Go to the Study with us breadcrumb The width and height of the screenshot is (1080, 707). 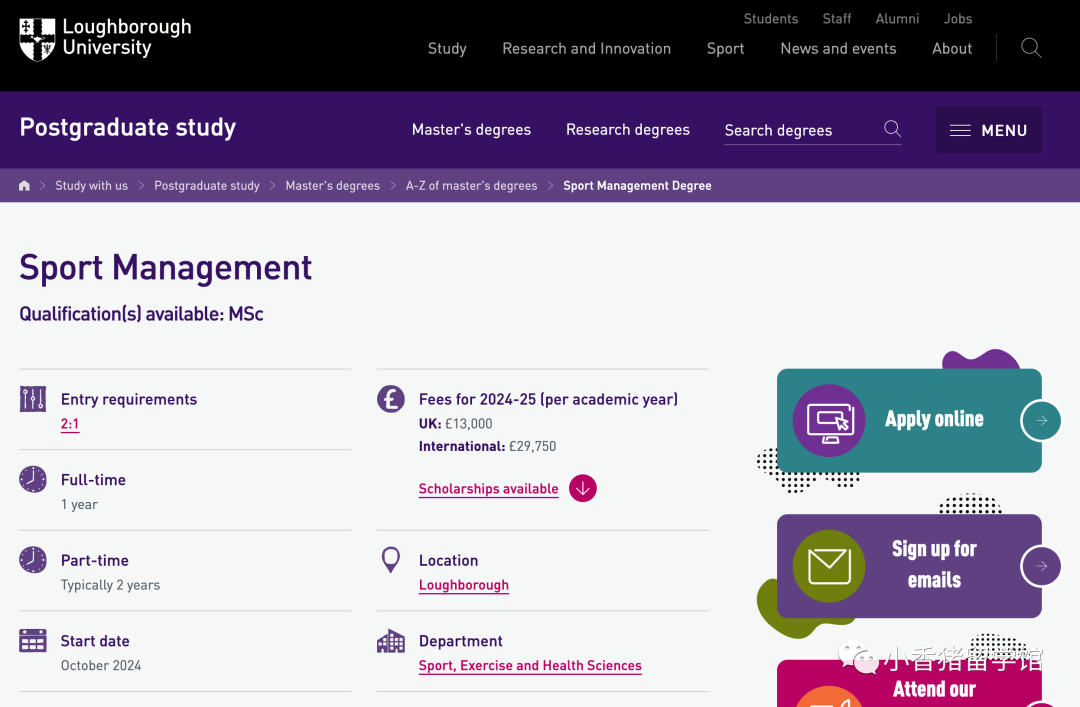click(92, 185)
